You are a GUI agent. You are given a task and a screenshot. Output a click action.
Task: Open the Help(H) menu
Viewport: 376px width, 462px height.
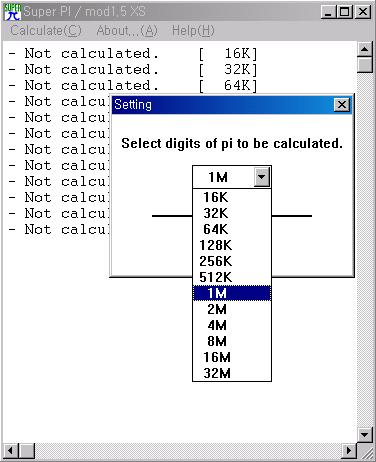coord(193,31)
